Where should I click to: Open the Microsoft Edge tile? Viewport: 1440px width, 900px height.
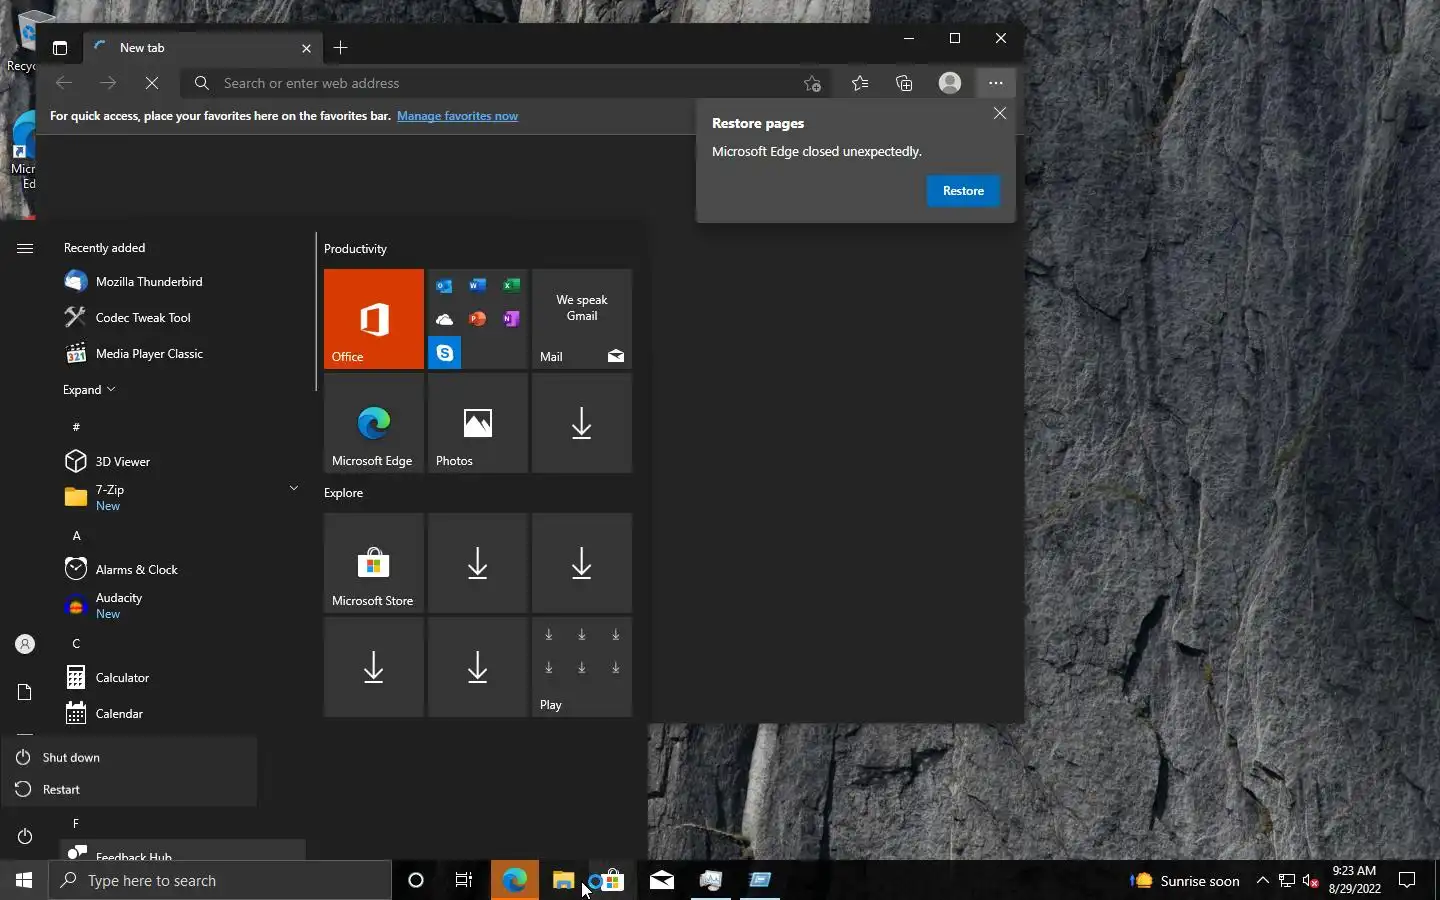(x=374, y=423)
